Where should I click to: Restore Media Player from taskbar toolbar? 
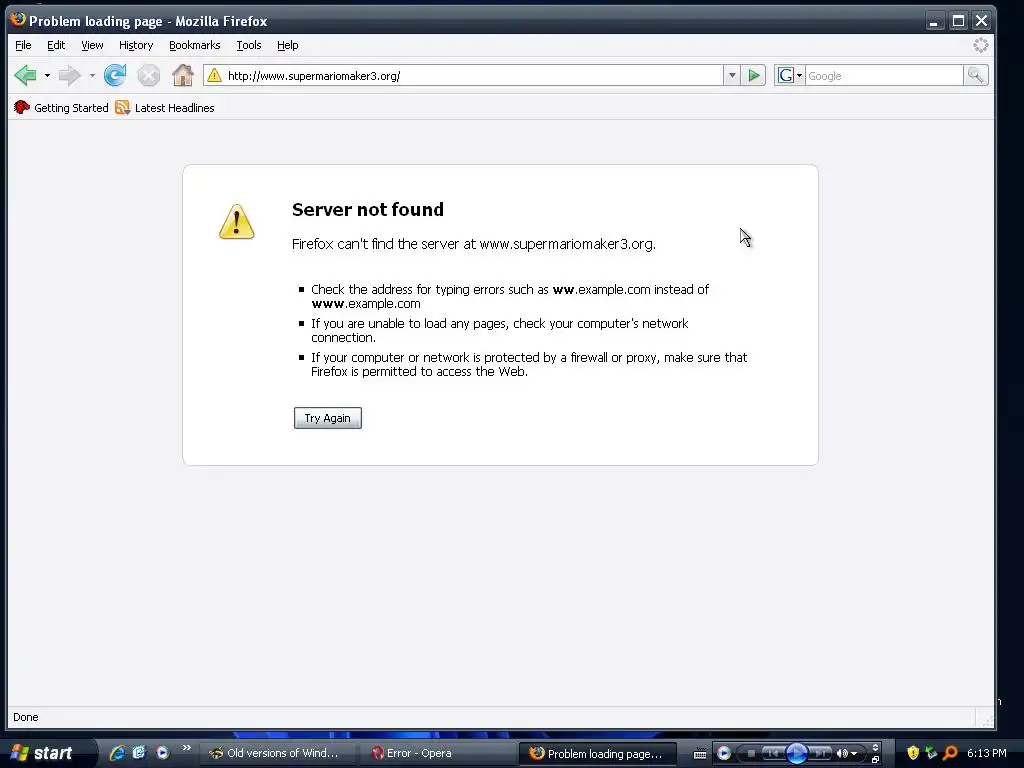(x=875, y=760)
